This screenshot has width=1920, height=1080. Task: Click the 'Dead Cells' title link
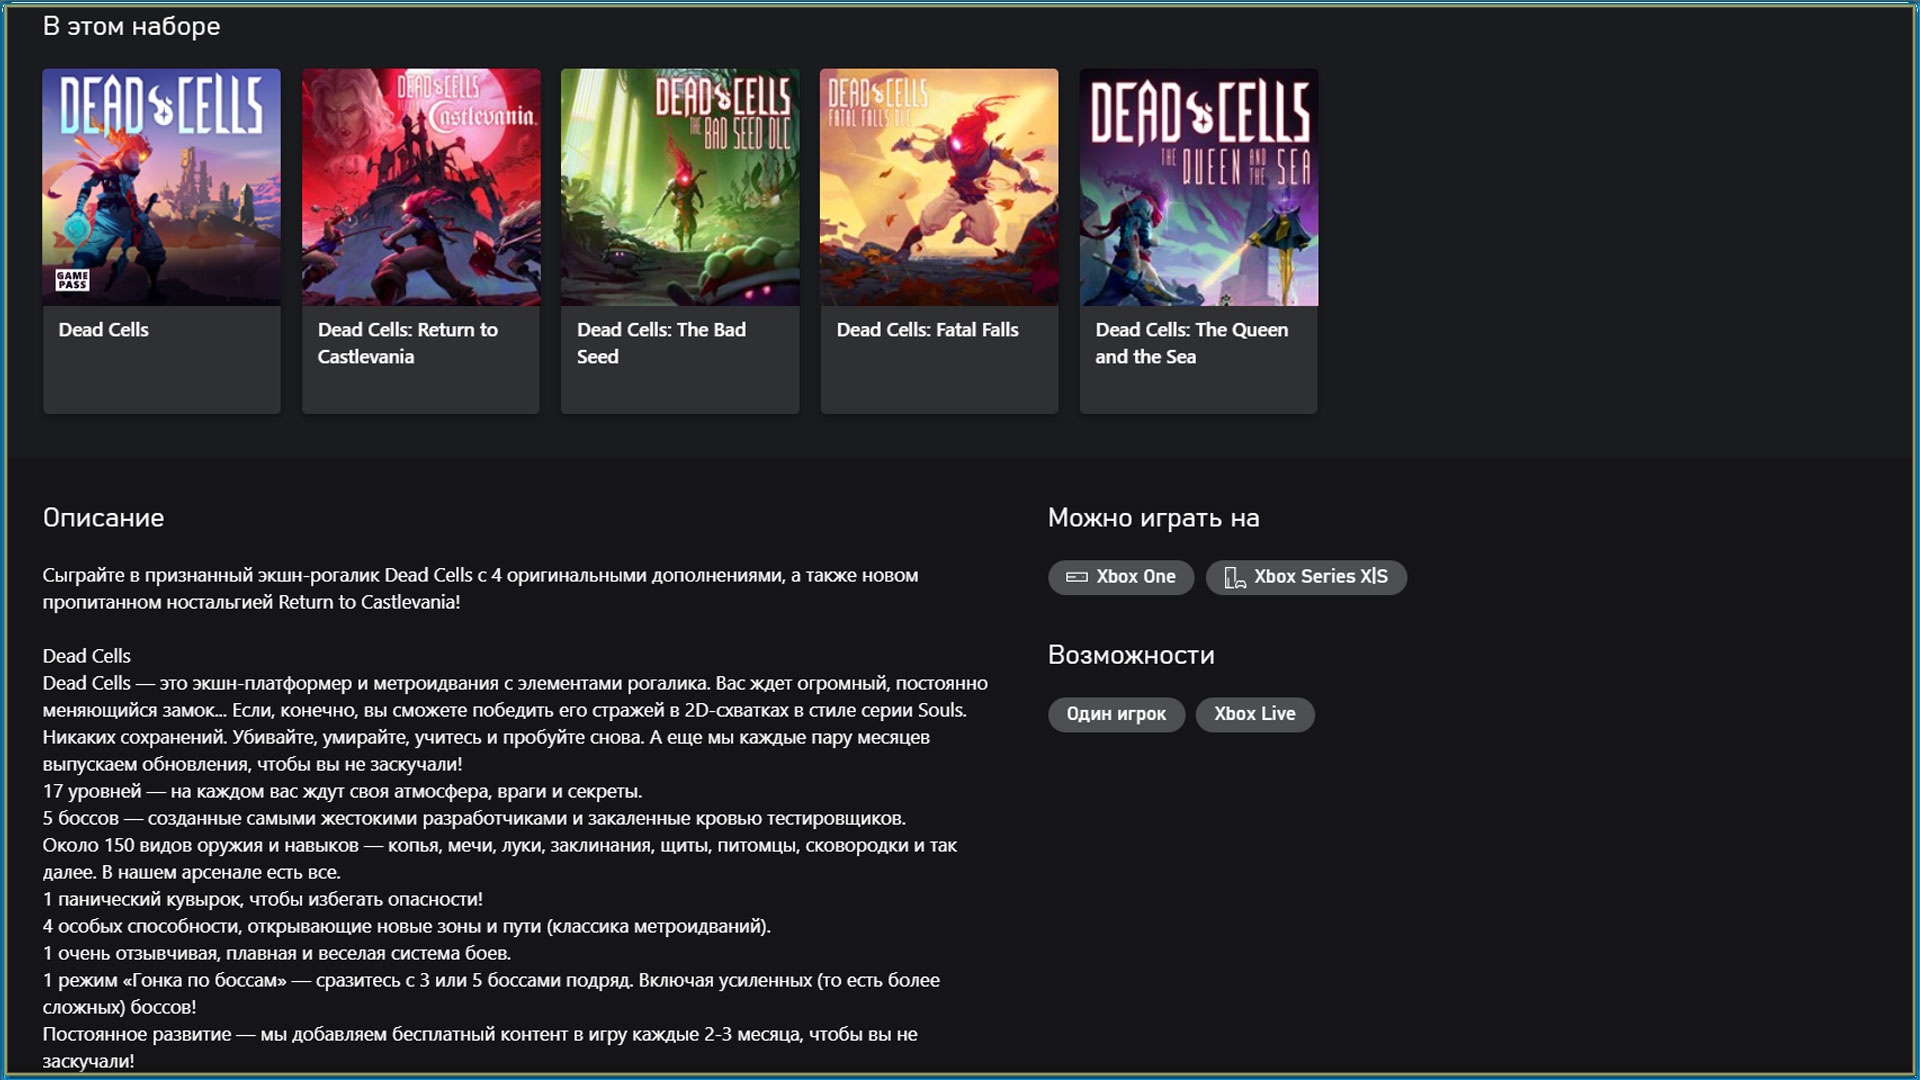(103, 330)
